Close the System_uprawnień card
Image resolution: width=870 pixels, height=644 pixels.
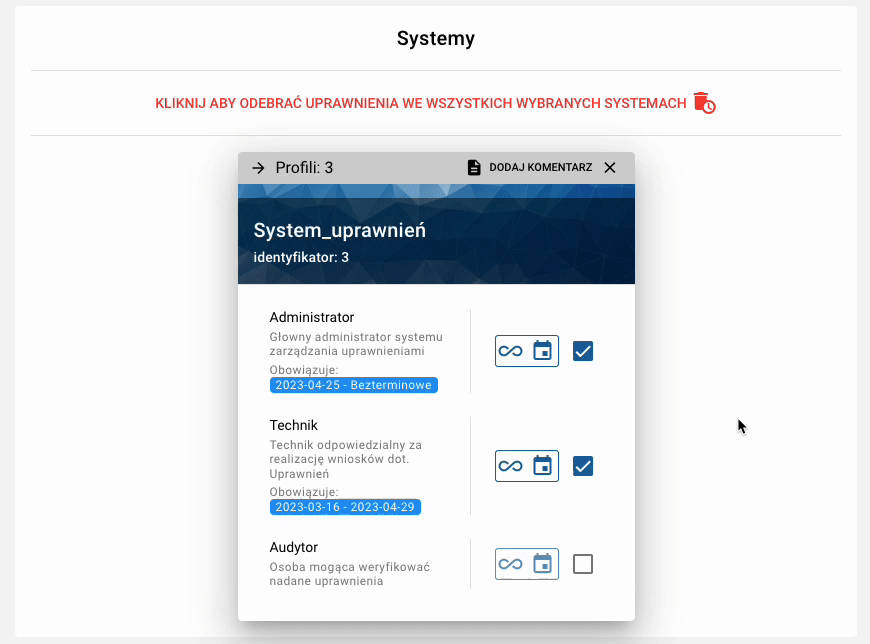point(610,168)
